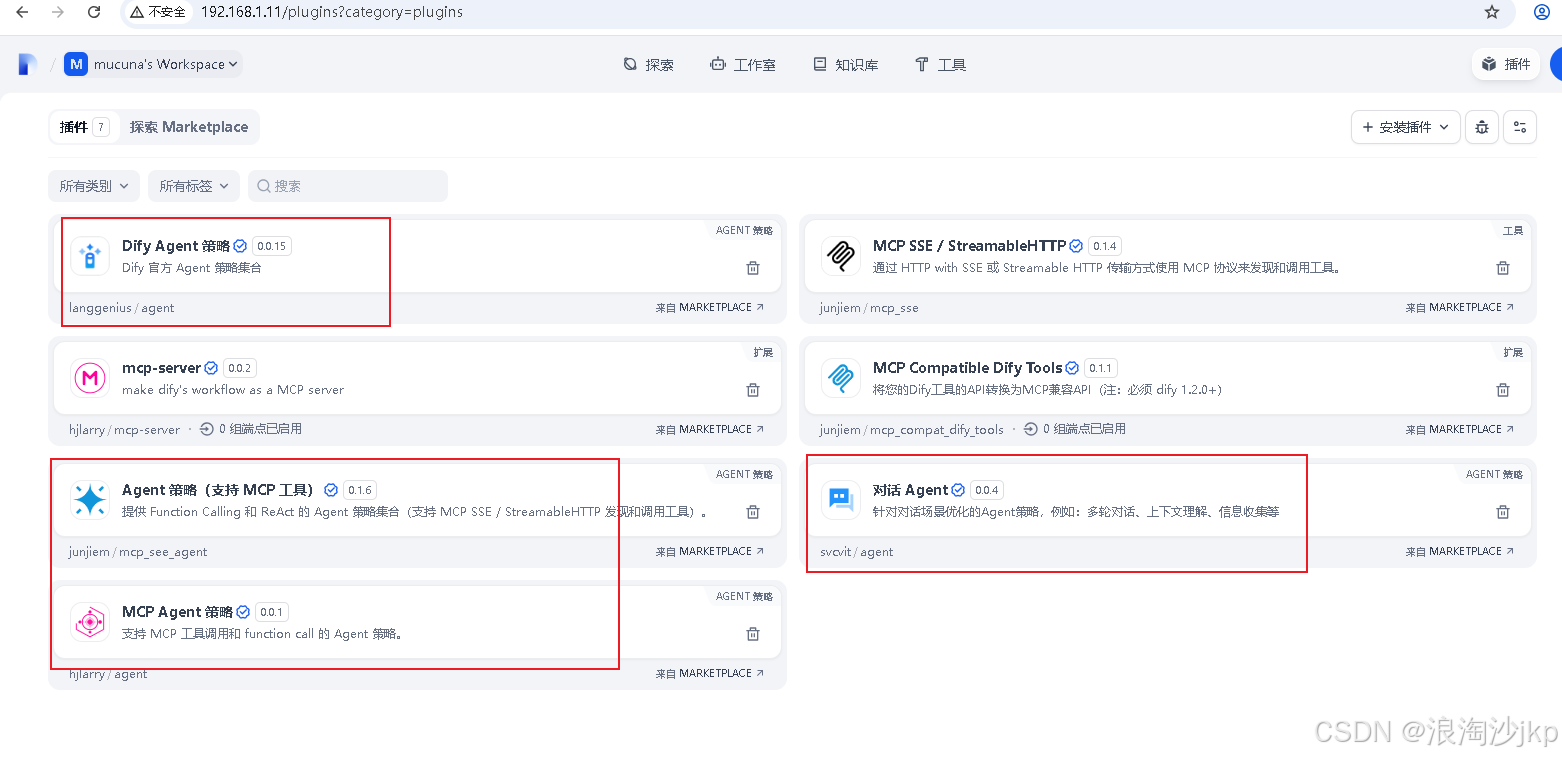Open the mucuna's Workspace dropdown
This screenshot has height=759, width=1562.
click(153, 64)
